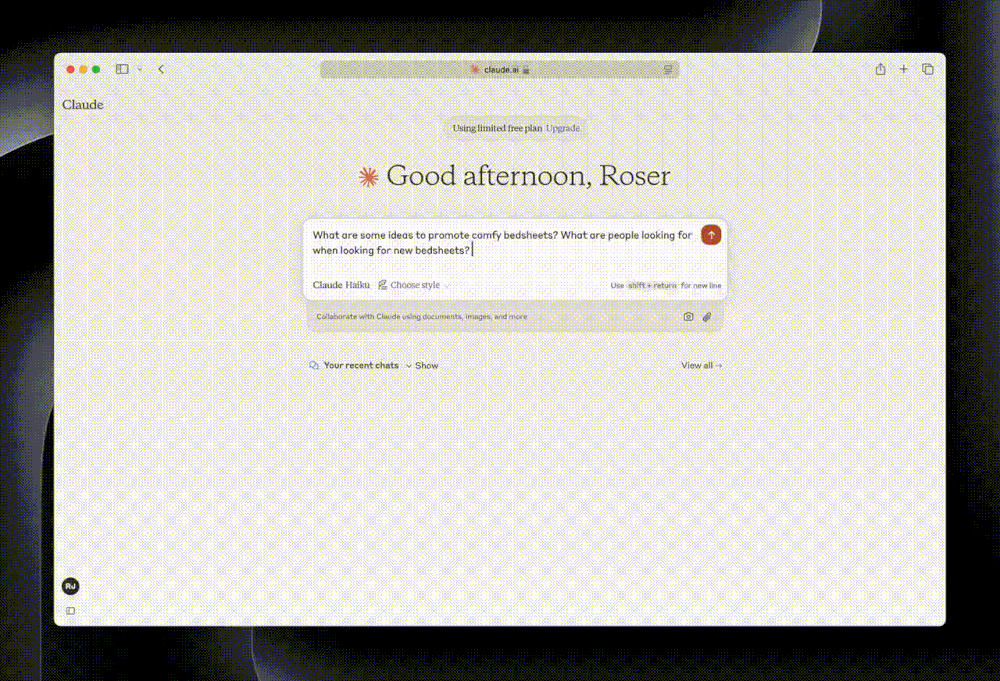The image size is (1000, 681).
Task: Open the Claude Haiku model selector
Action: (x=341, y=285)
